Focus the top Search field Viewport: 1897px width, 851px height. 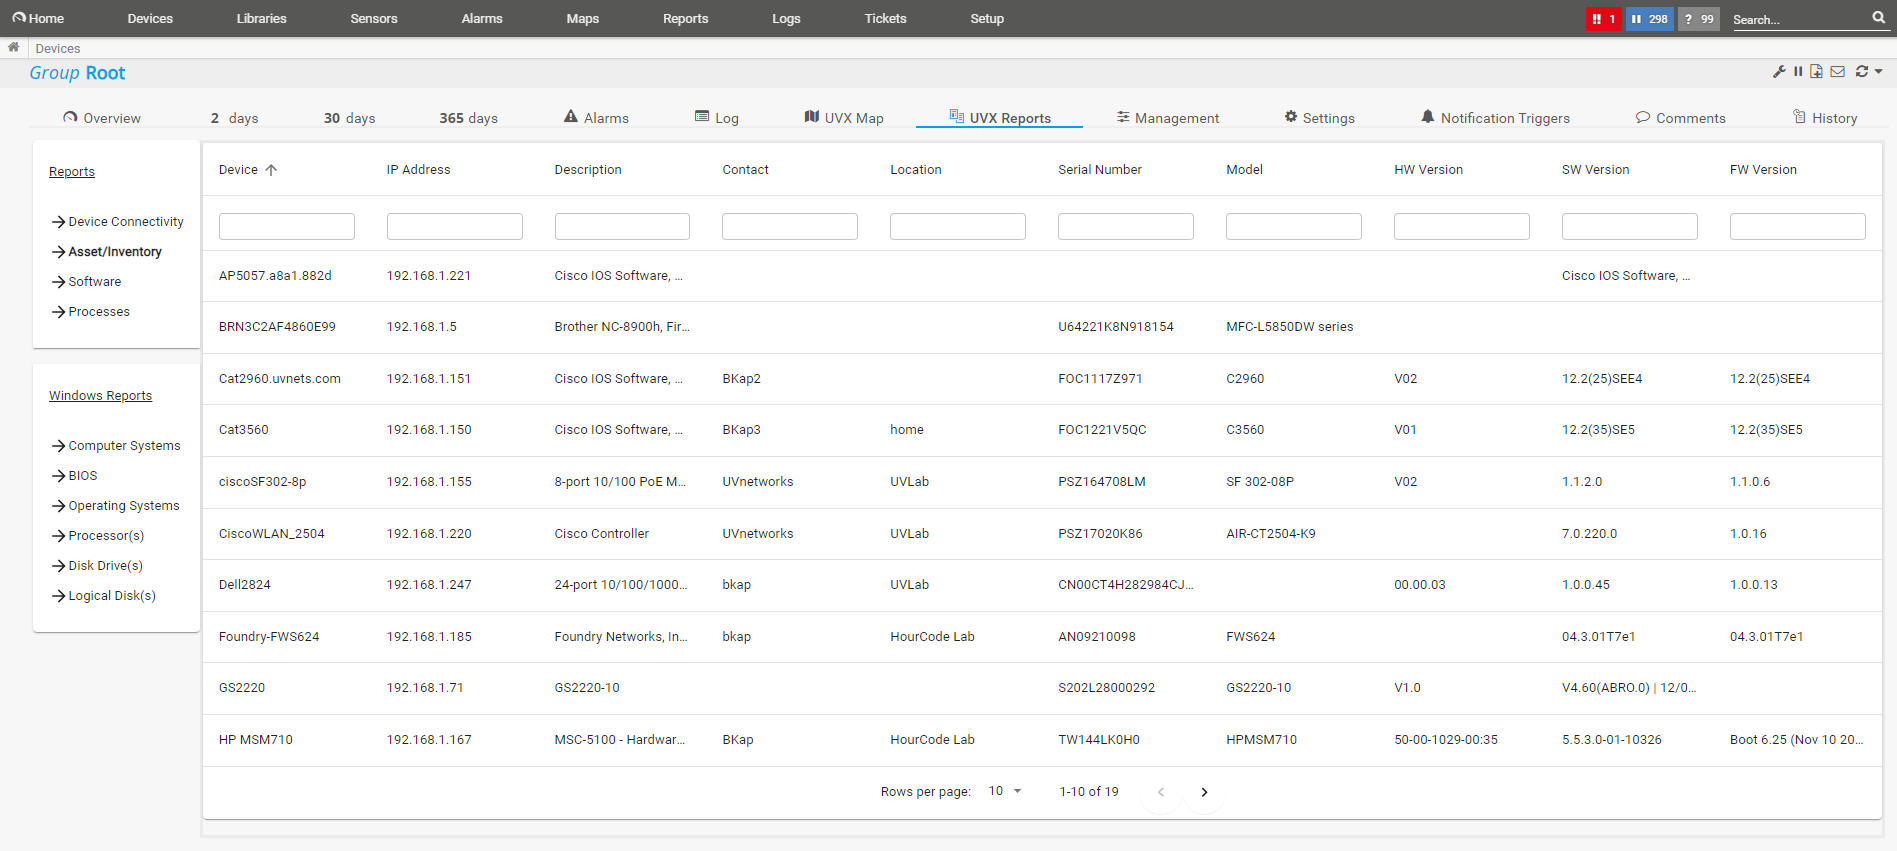click(1800, 19)
